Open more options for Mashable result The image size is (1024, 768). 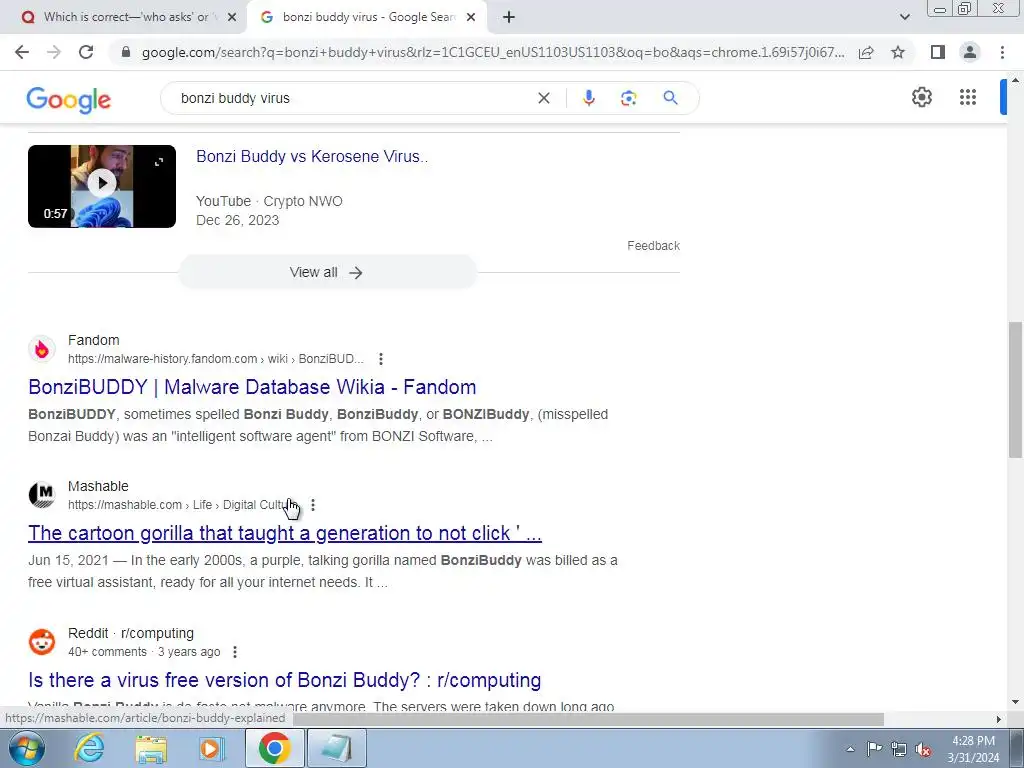(313, 505)
